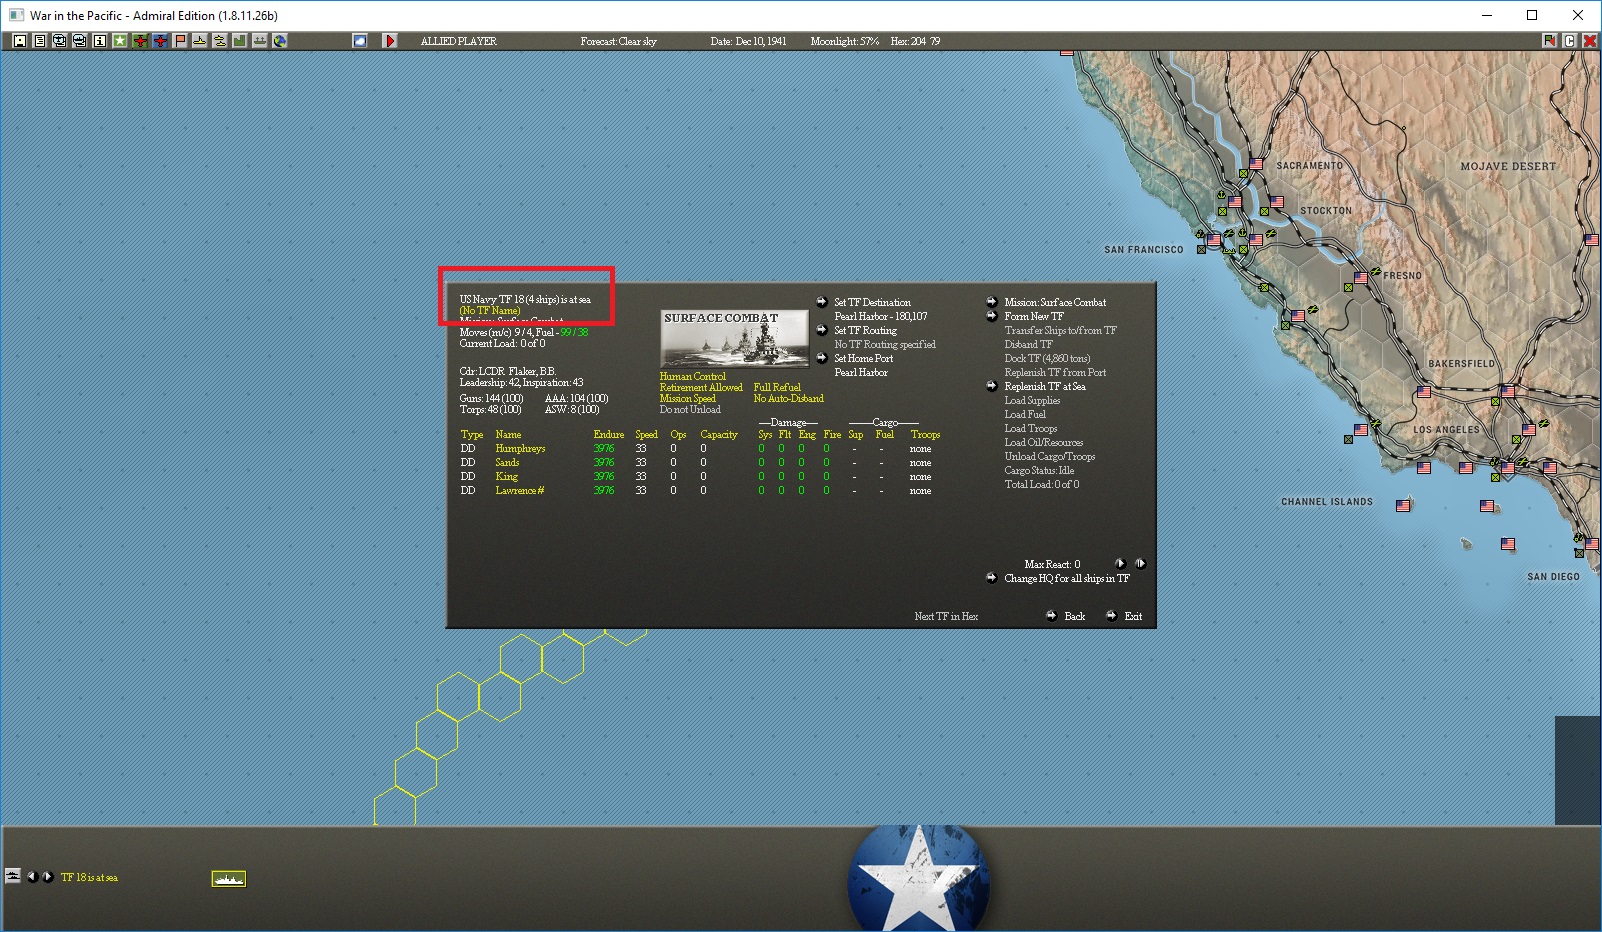Toggle the Retirement Allowed setting

[x=701, y=388]
